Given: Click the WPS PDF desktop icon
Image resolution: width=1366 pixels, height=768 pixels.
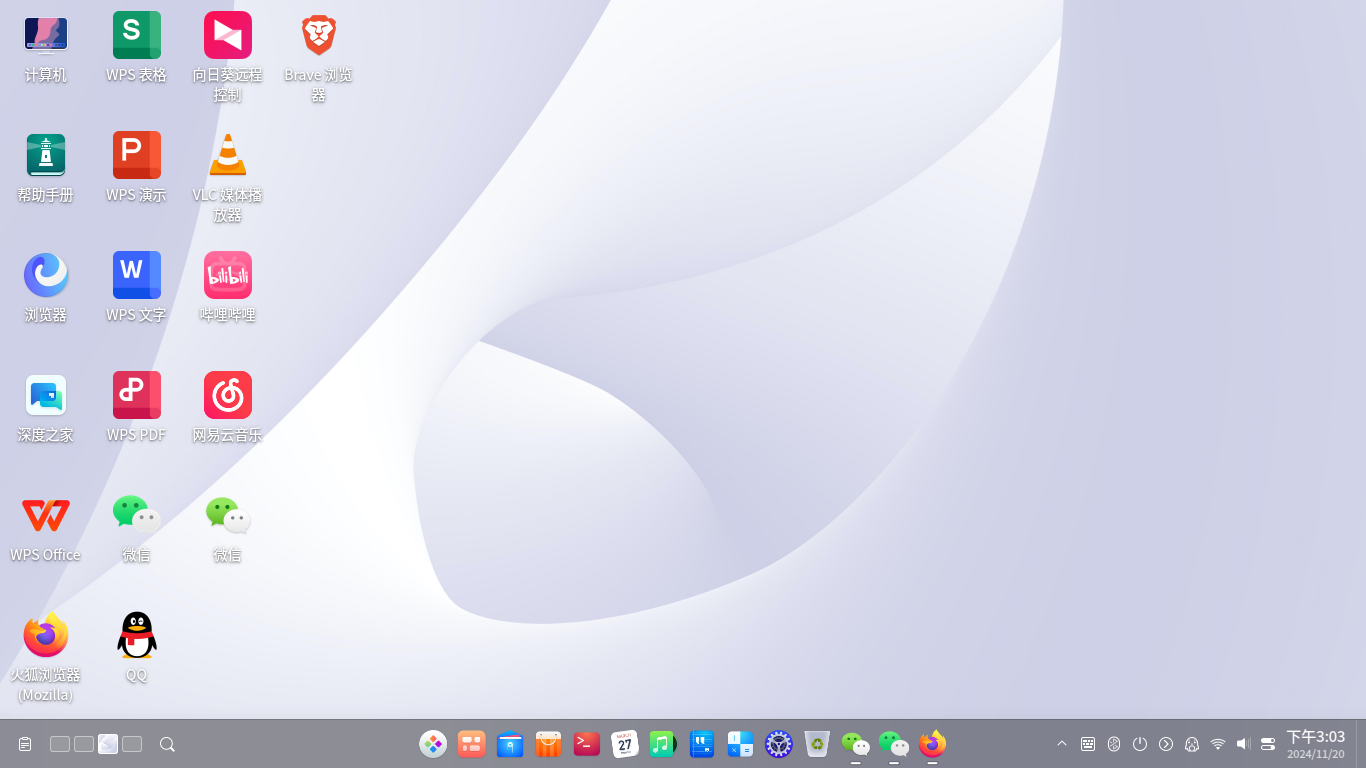Looking at the screenshot, I should pos(137,395).
